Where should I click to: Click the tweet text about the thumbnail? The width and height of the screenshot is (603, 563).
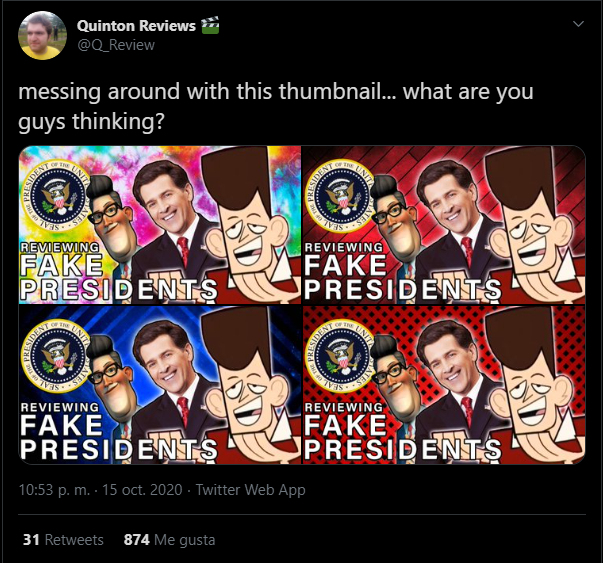tap(276, 106)
